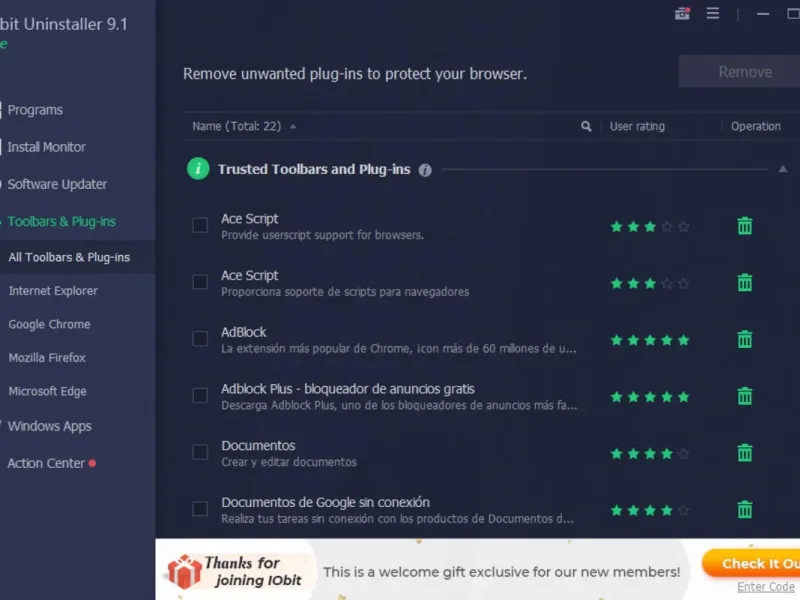Image resolution: width=800 pixels, height=600 pixels.
Task: Click trash icon for Ace Script 'Proporciona soporte' row
Action: coord(744,283)
